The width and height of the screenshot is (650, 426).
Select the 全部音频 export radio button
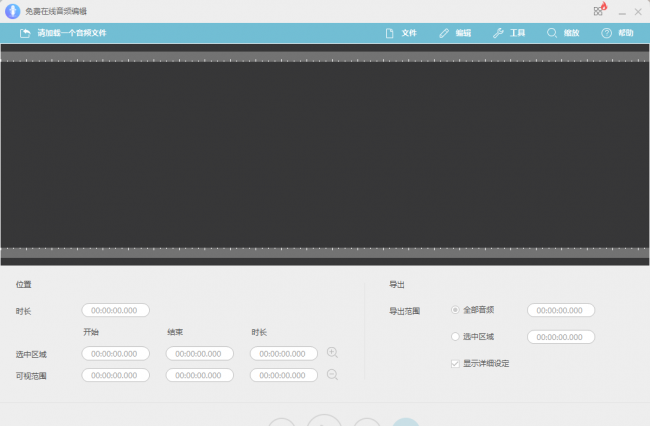(455, 310)
